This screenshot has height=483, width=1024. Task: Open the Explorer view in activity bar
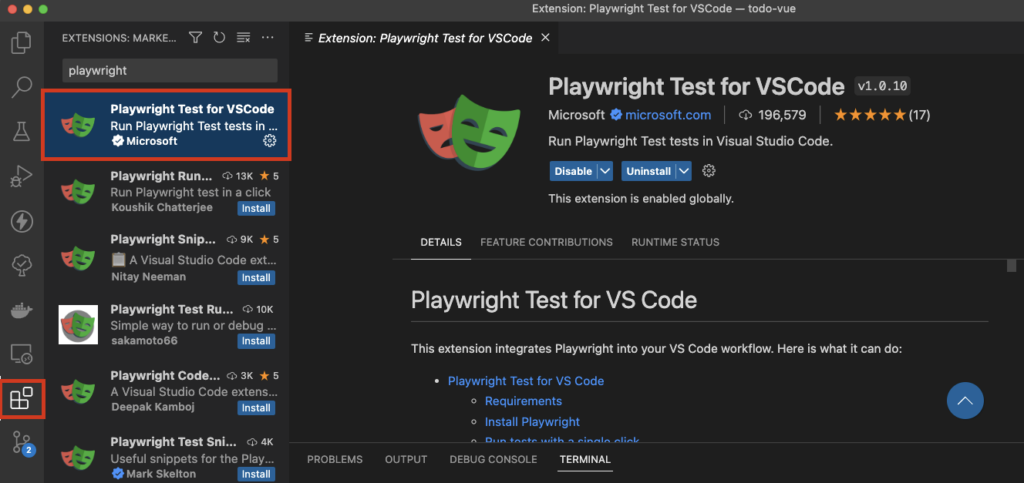(22, 42)
